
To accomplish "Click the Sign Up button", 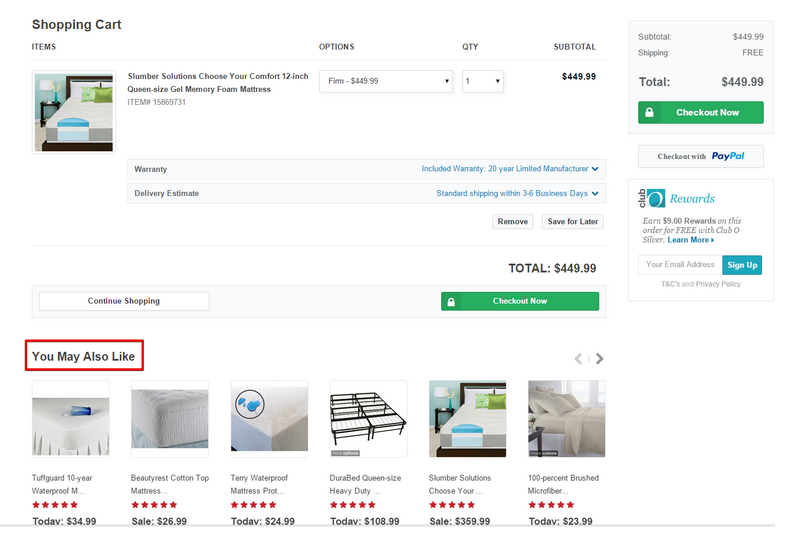I will 742,265.
